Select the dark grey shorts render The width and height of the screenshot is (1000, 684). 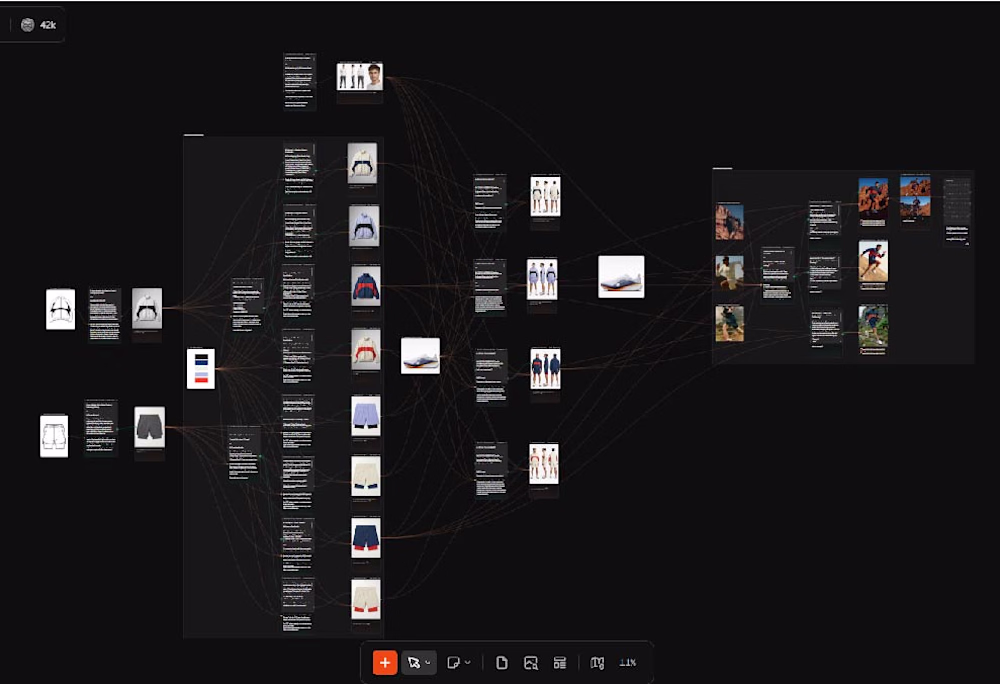tap(150, 427)
